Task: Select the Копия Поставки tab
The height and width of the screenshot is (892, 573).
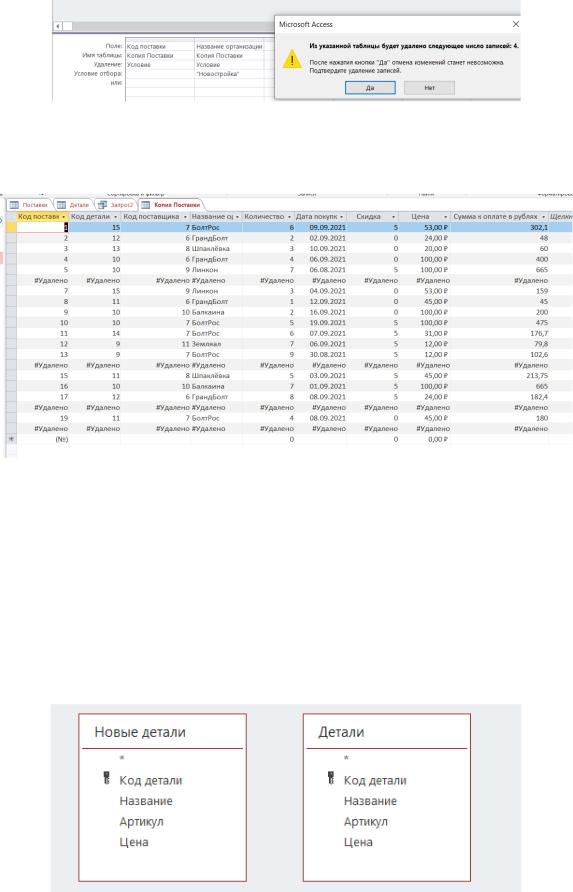Action: (x=177, y=205)
